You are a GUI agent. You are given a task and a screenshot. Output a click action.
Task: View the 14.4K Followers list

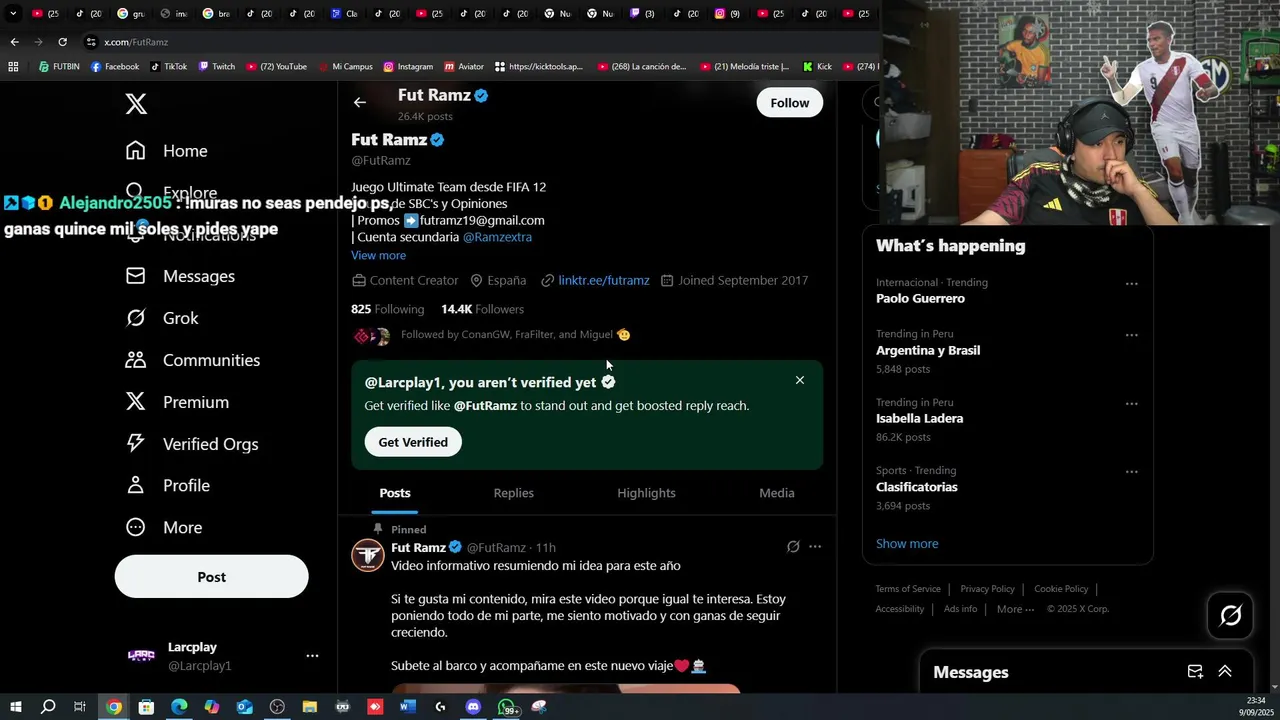click(x=482, y=310)
